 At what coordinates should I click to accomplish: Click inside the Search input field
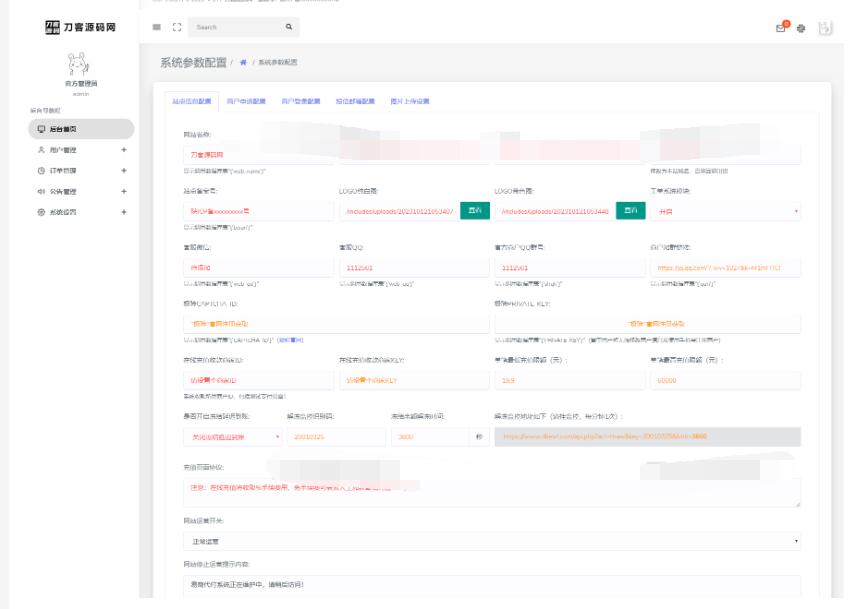coord(230,27)
